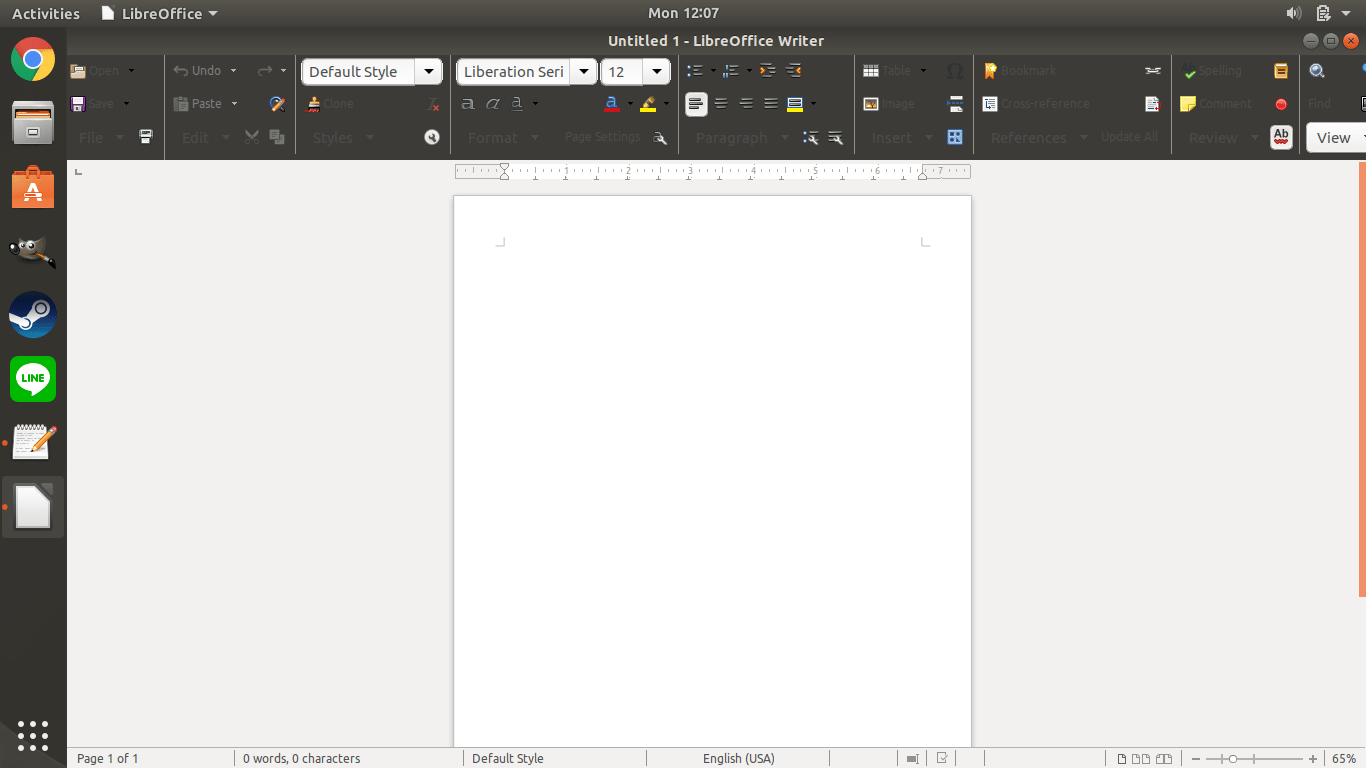Insert a Comment with sticky note icon

click(1188, 104)
